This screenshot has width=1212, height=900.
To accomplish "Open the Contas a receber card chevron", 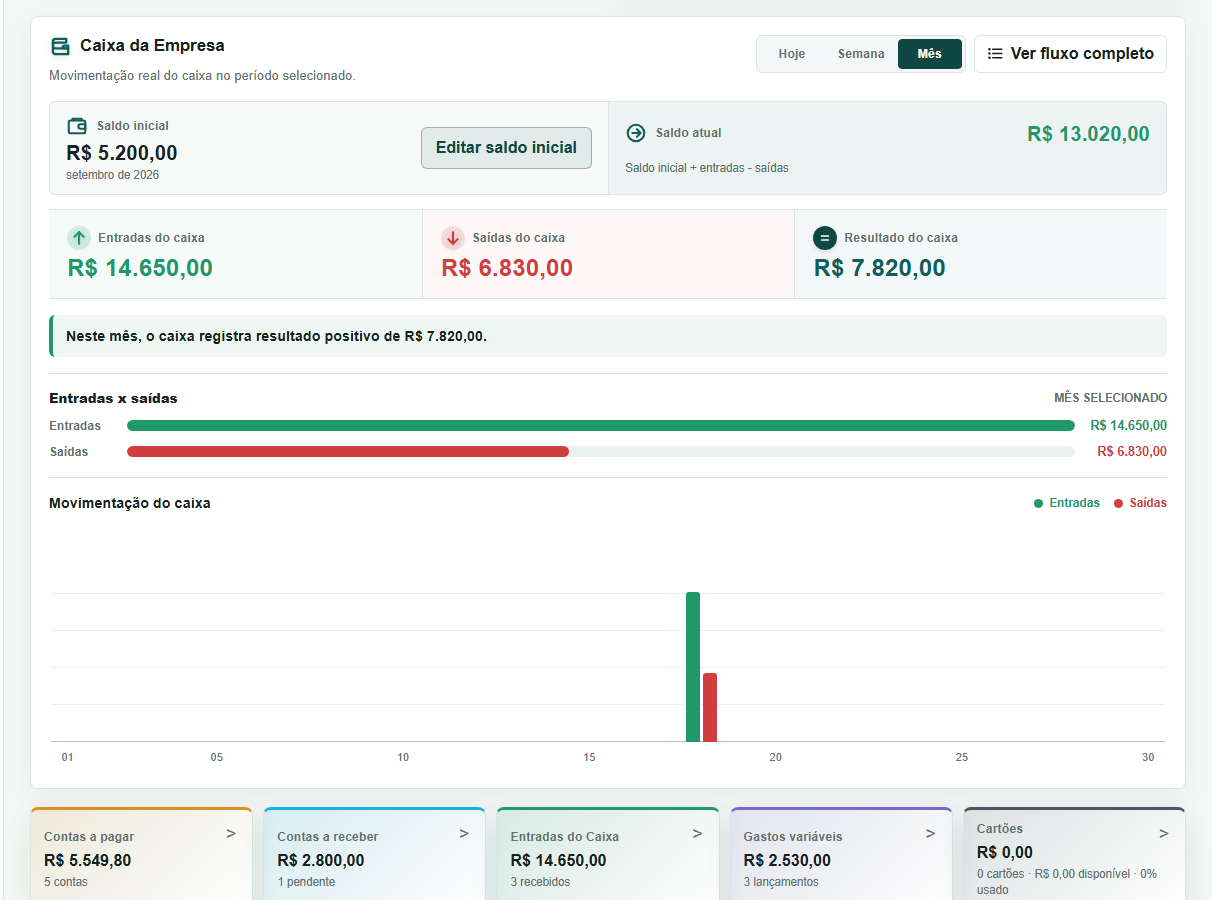I will tap(464, 833).
